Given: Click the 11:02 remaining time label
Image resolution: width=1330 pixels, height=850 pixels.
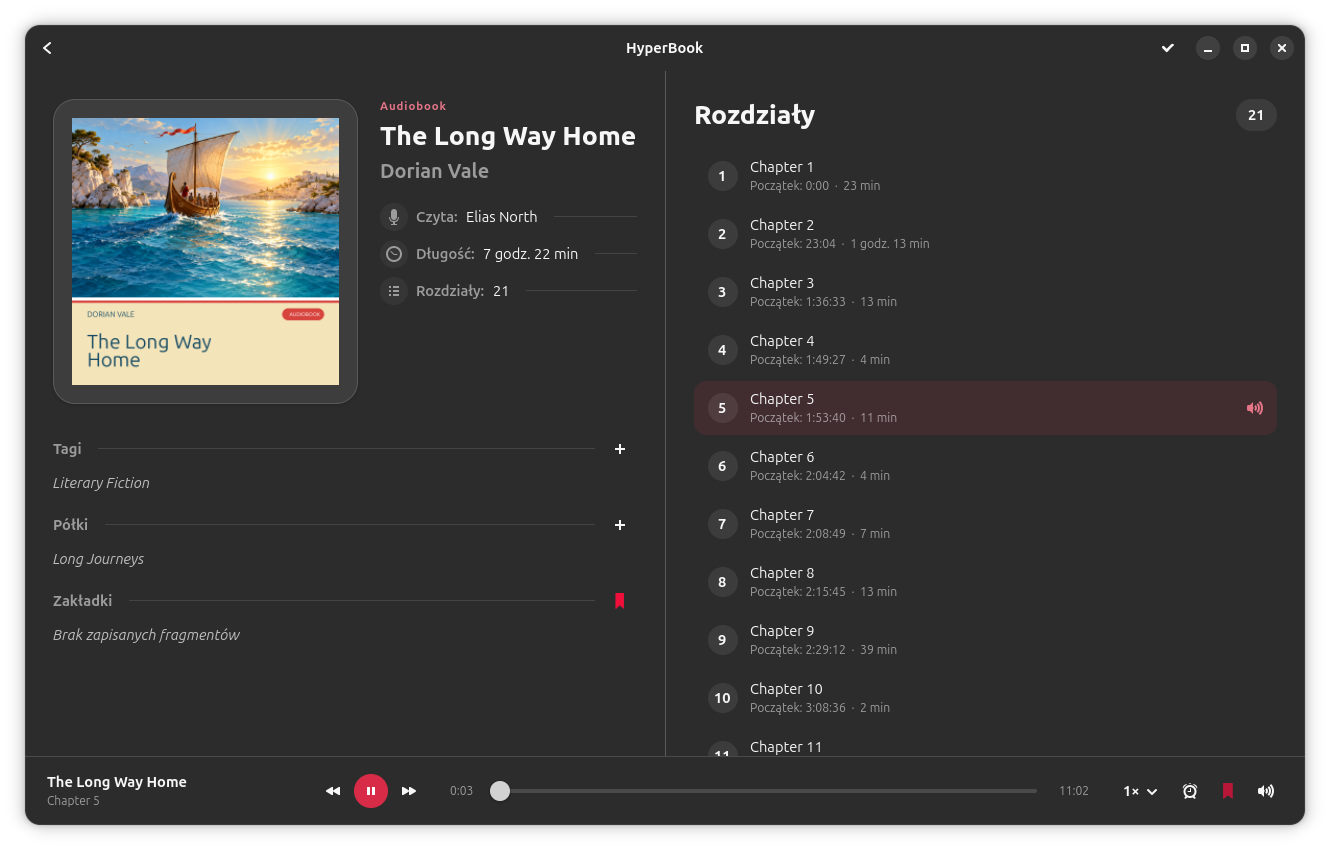Looking at the screenshot, I should (1074, 791).
